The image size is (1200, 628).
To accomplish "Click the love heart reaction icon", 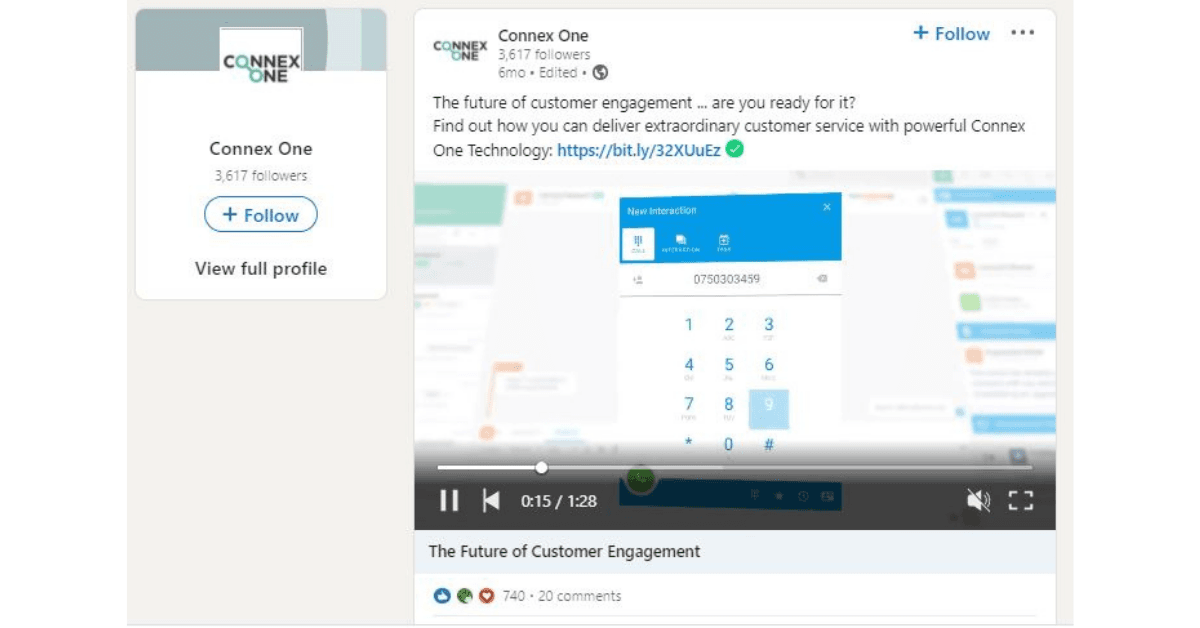I will pyautogui.click(x=487, y=596).
